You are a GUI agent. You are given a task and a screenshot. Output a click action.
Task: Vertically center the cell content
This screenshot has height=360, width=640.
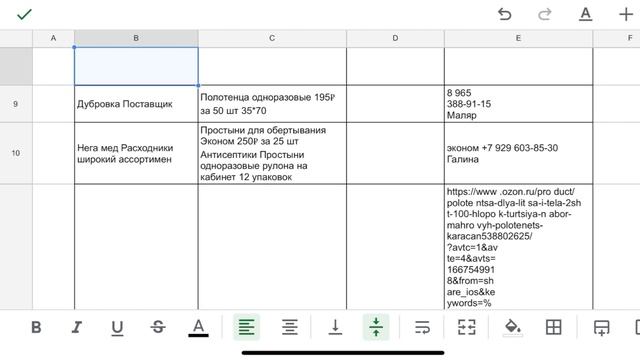(376, 327)
